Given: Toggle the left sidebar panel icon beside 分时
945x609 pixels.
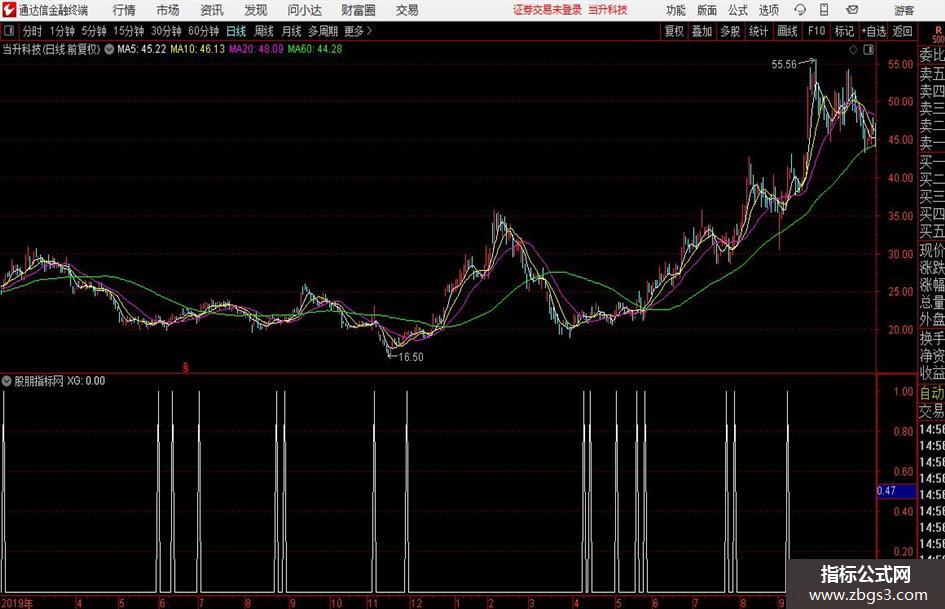Looking at the screenshot, I should point(9,31).
